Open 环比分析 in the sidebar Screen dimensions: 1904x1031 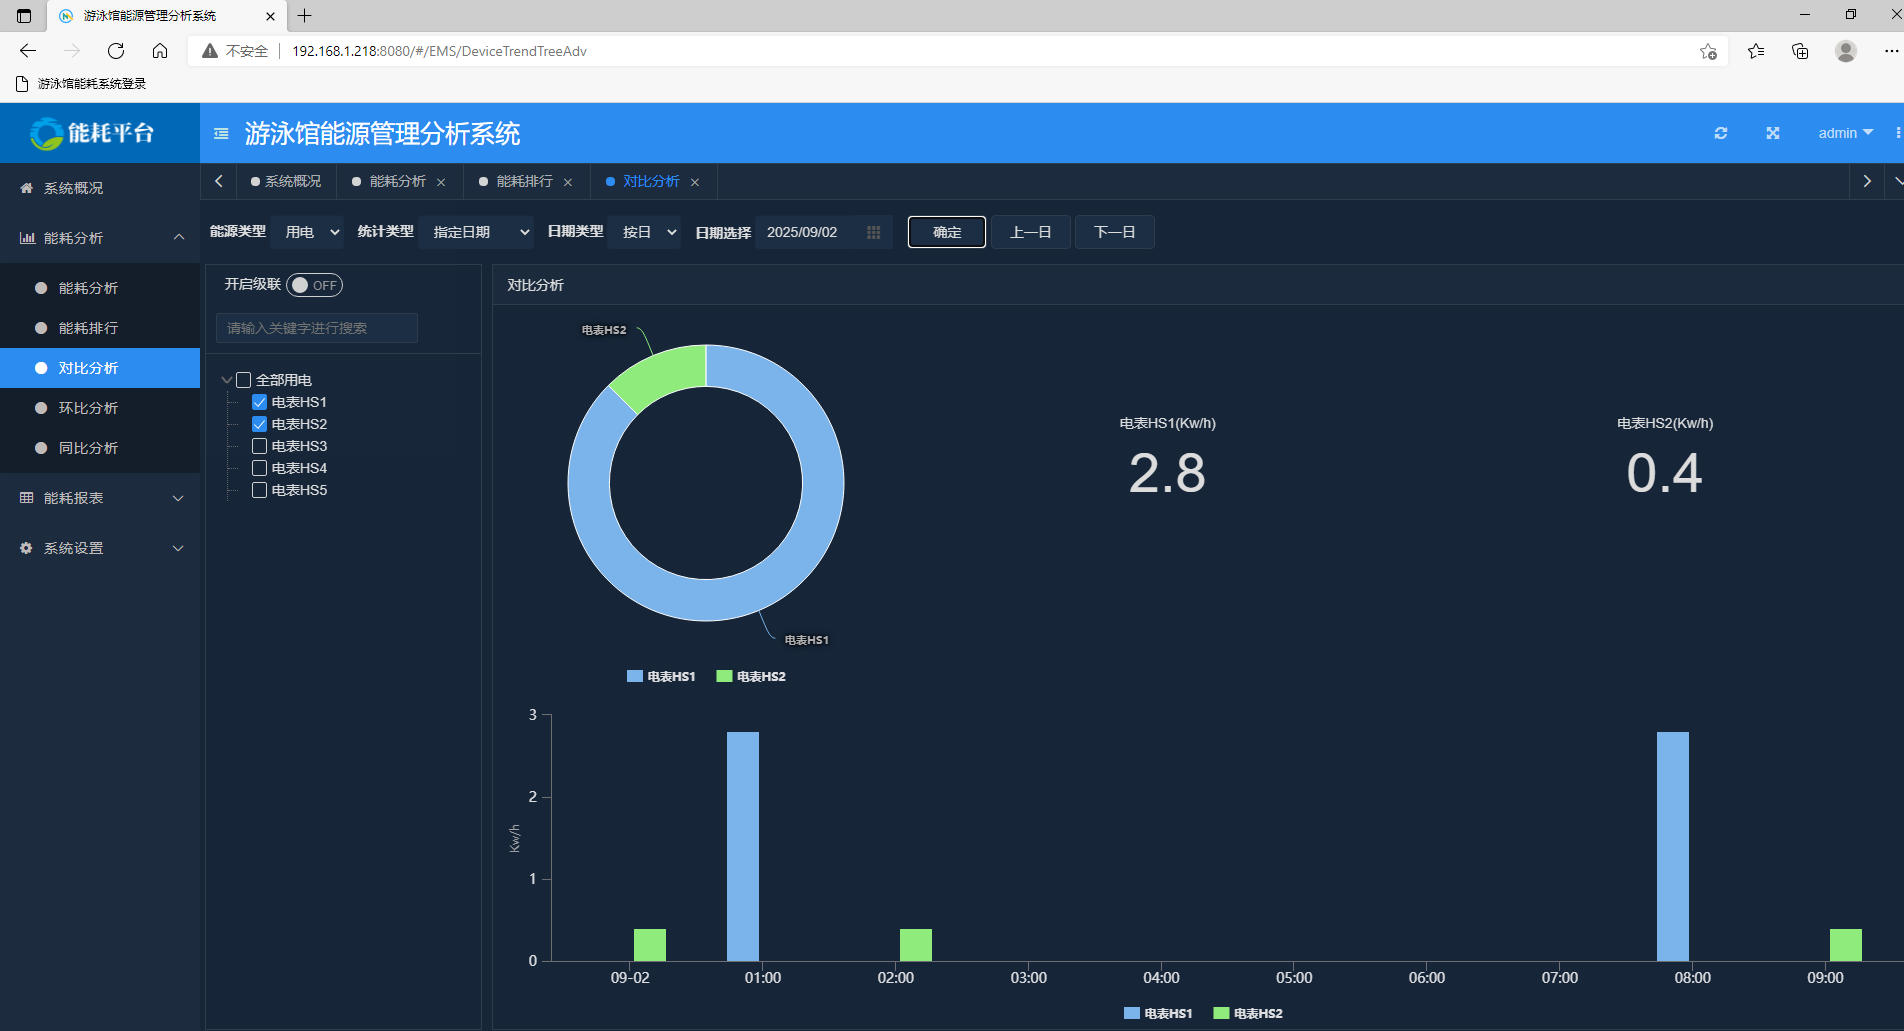tap(88, 408)
